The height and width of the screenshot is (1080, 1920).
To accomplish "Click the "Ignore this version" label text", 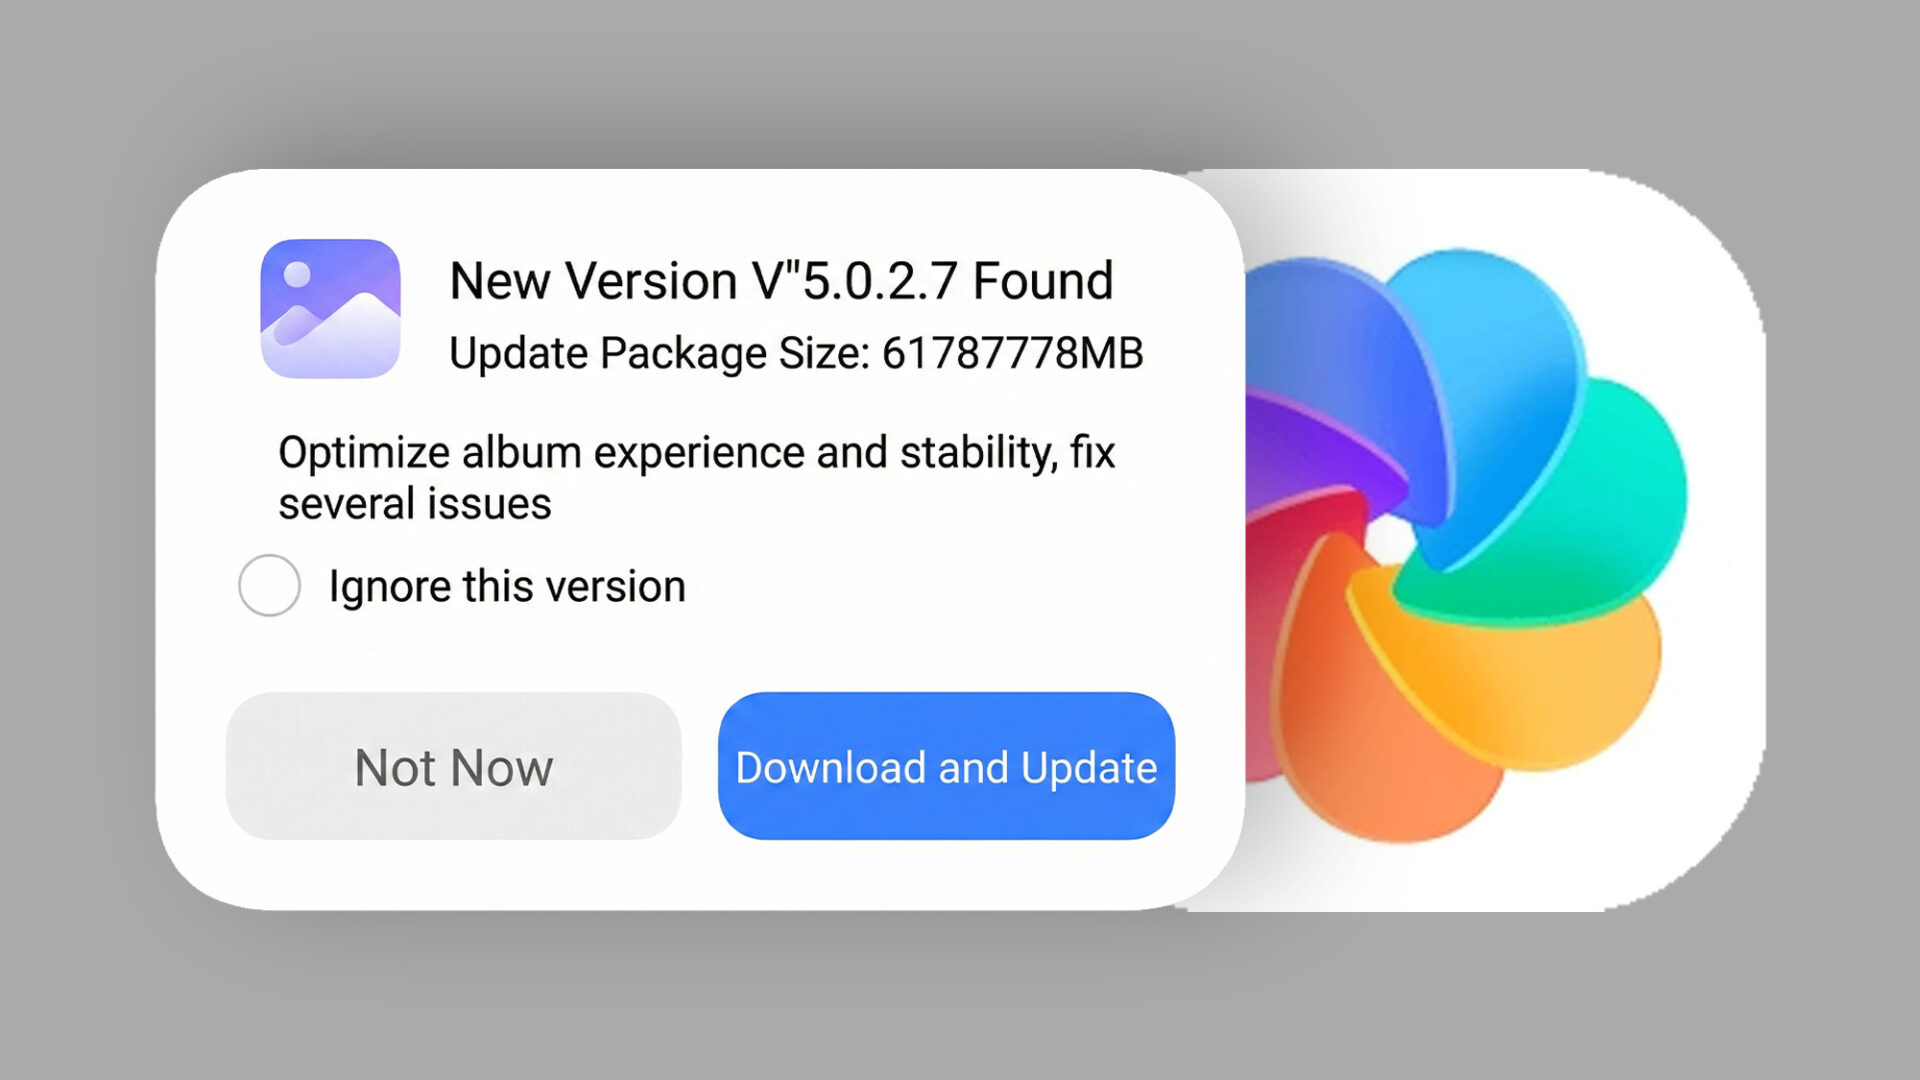I will [x=507, y=586].
